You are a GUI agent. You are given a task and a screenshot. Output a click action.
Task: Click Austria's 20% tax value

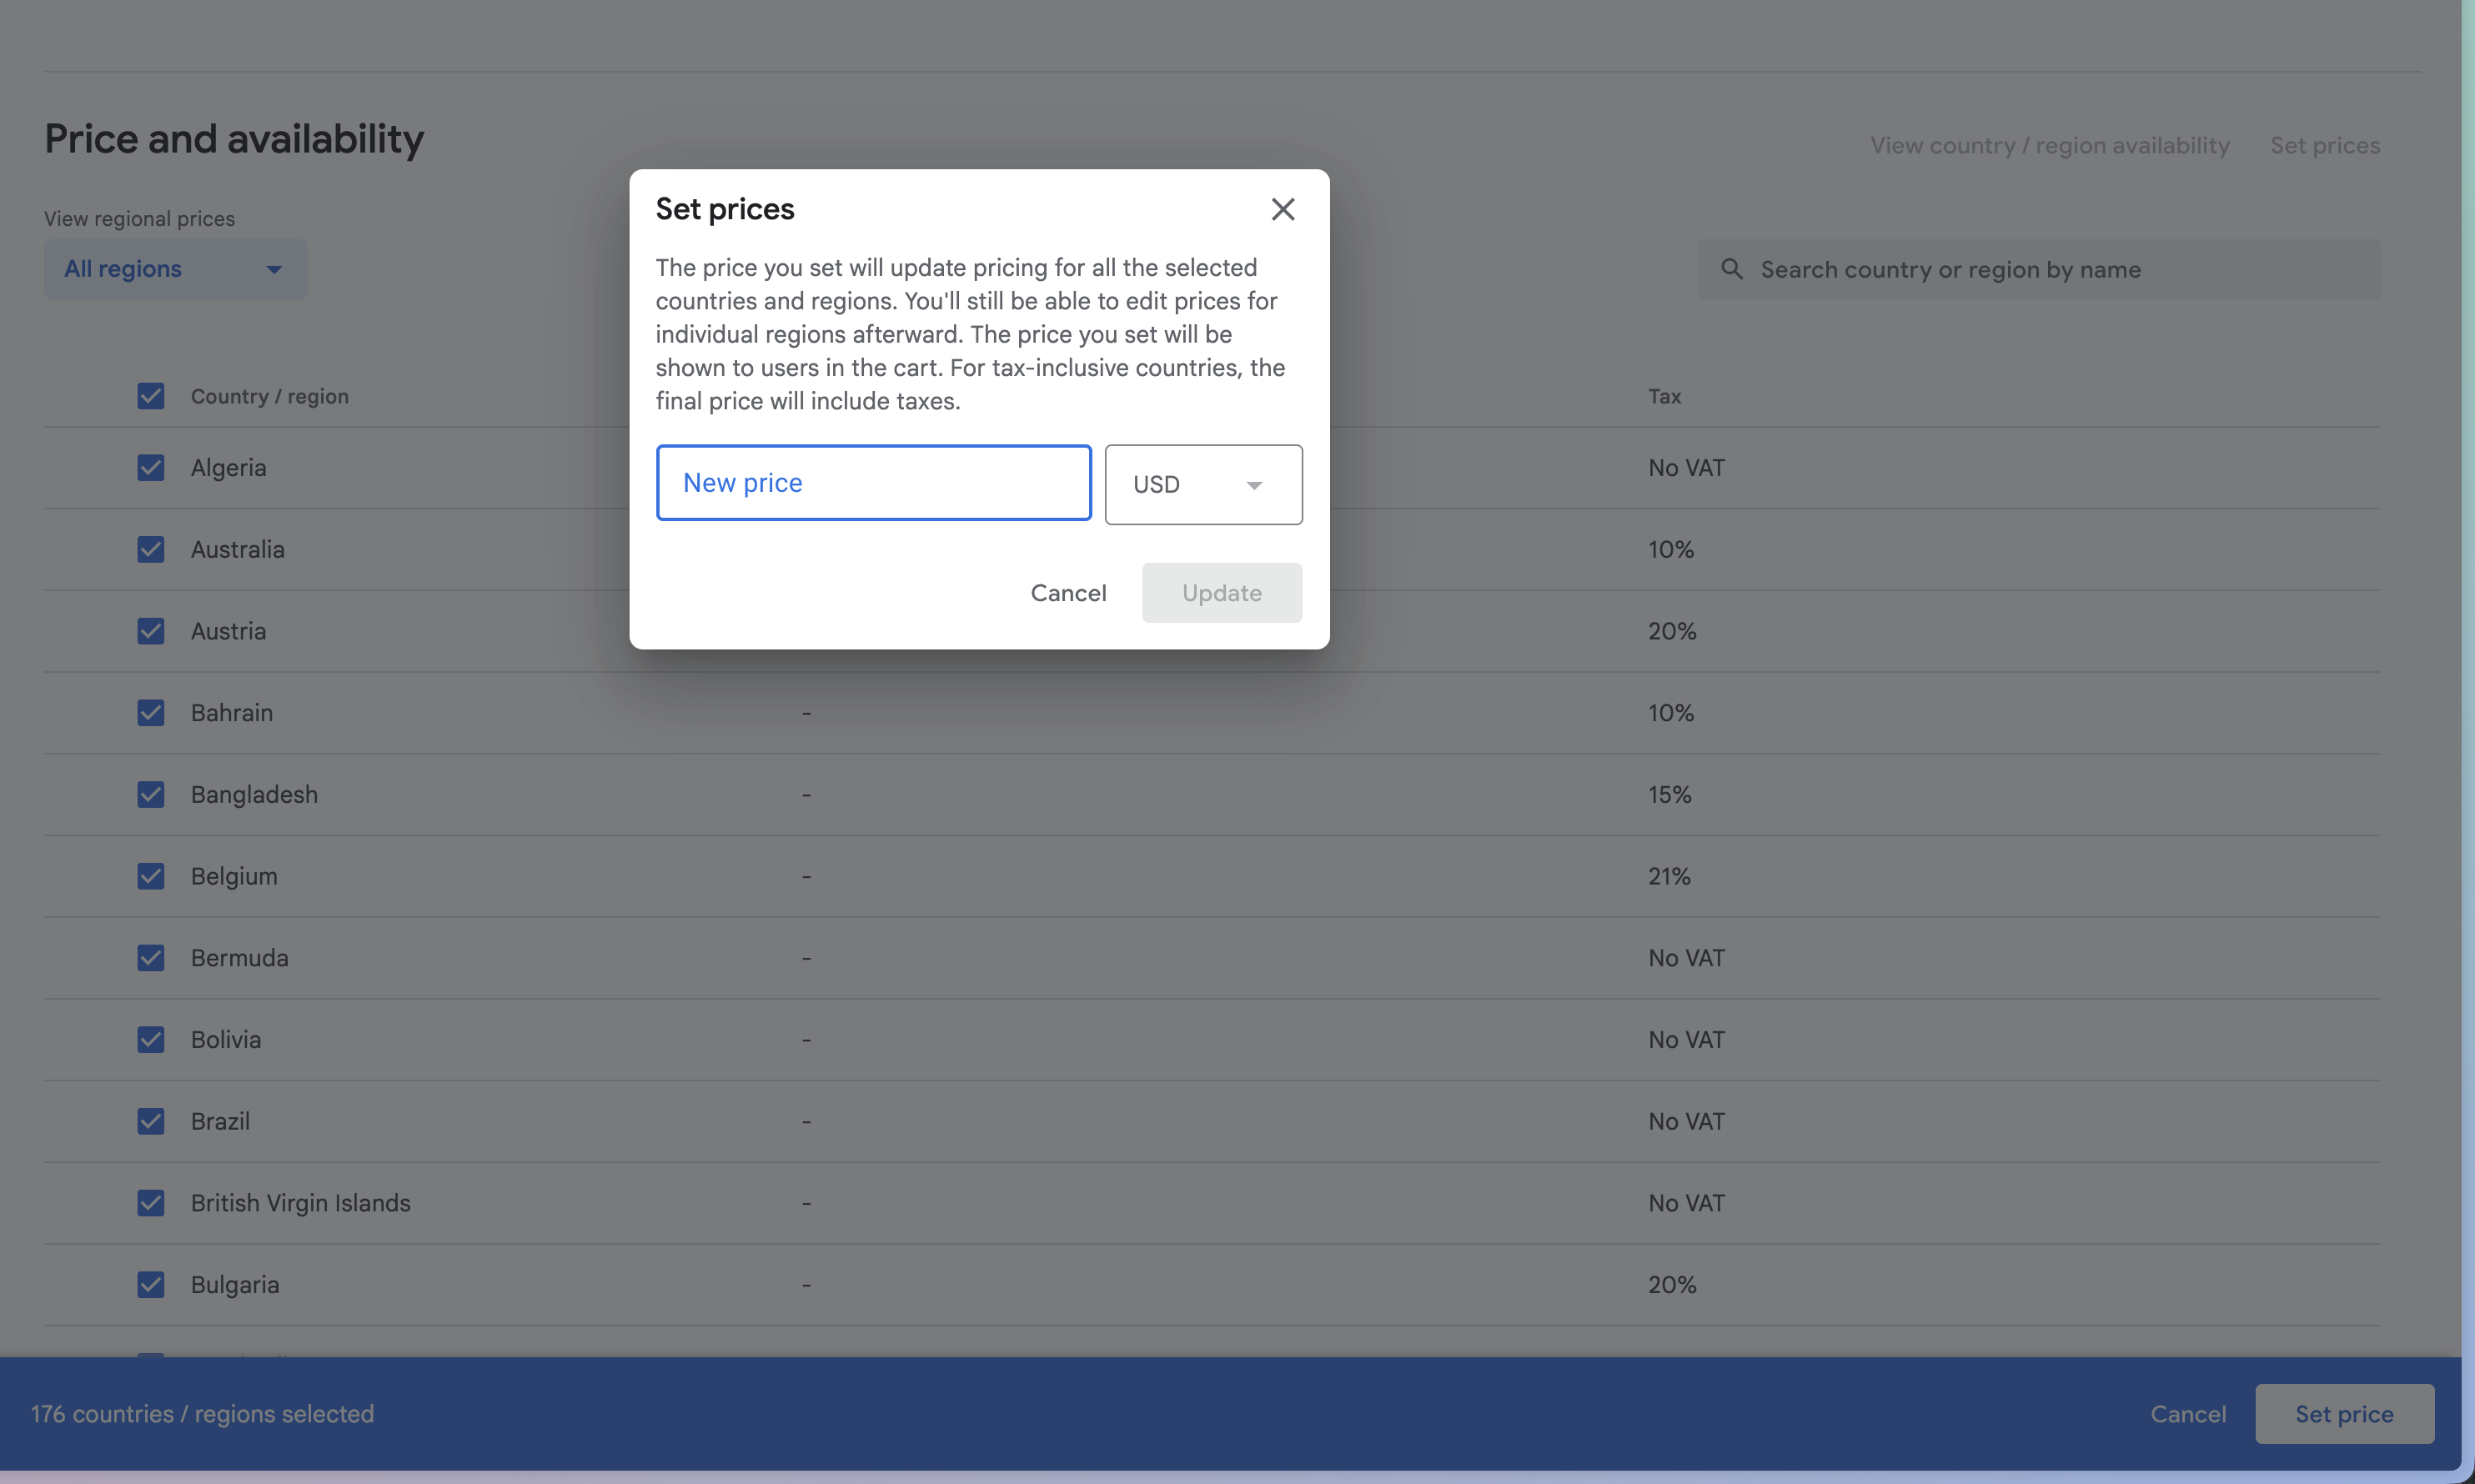[x=1672, y=631]
